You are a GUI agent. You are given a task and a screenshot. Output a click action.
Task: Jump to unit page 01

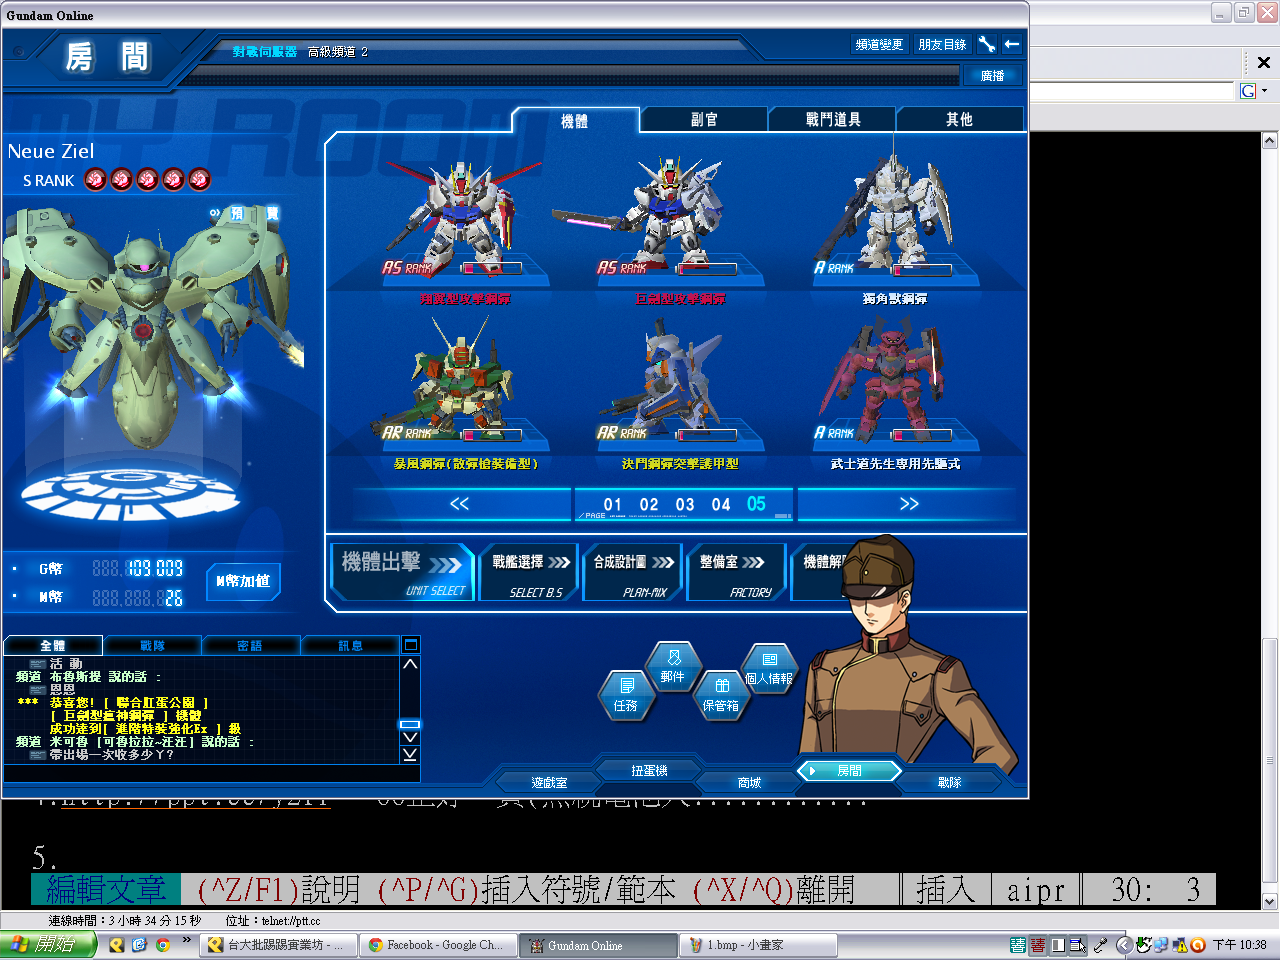(612, 505)
